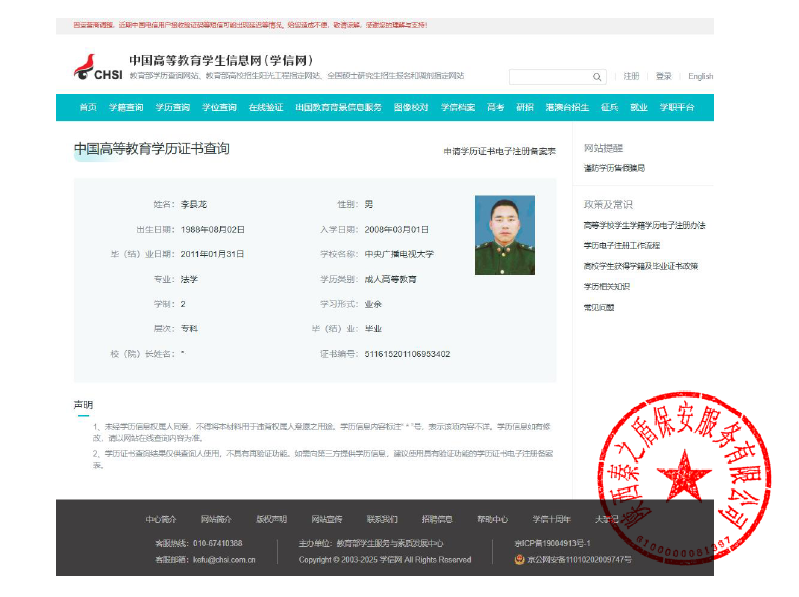
Task: Open 港澳台招生 navigation item
Action: 567,107
